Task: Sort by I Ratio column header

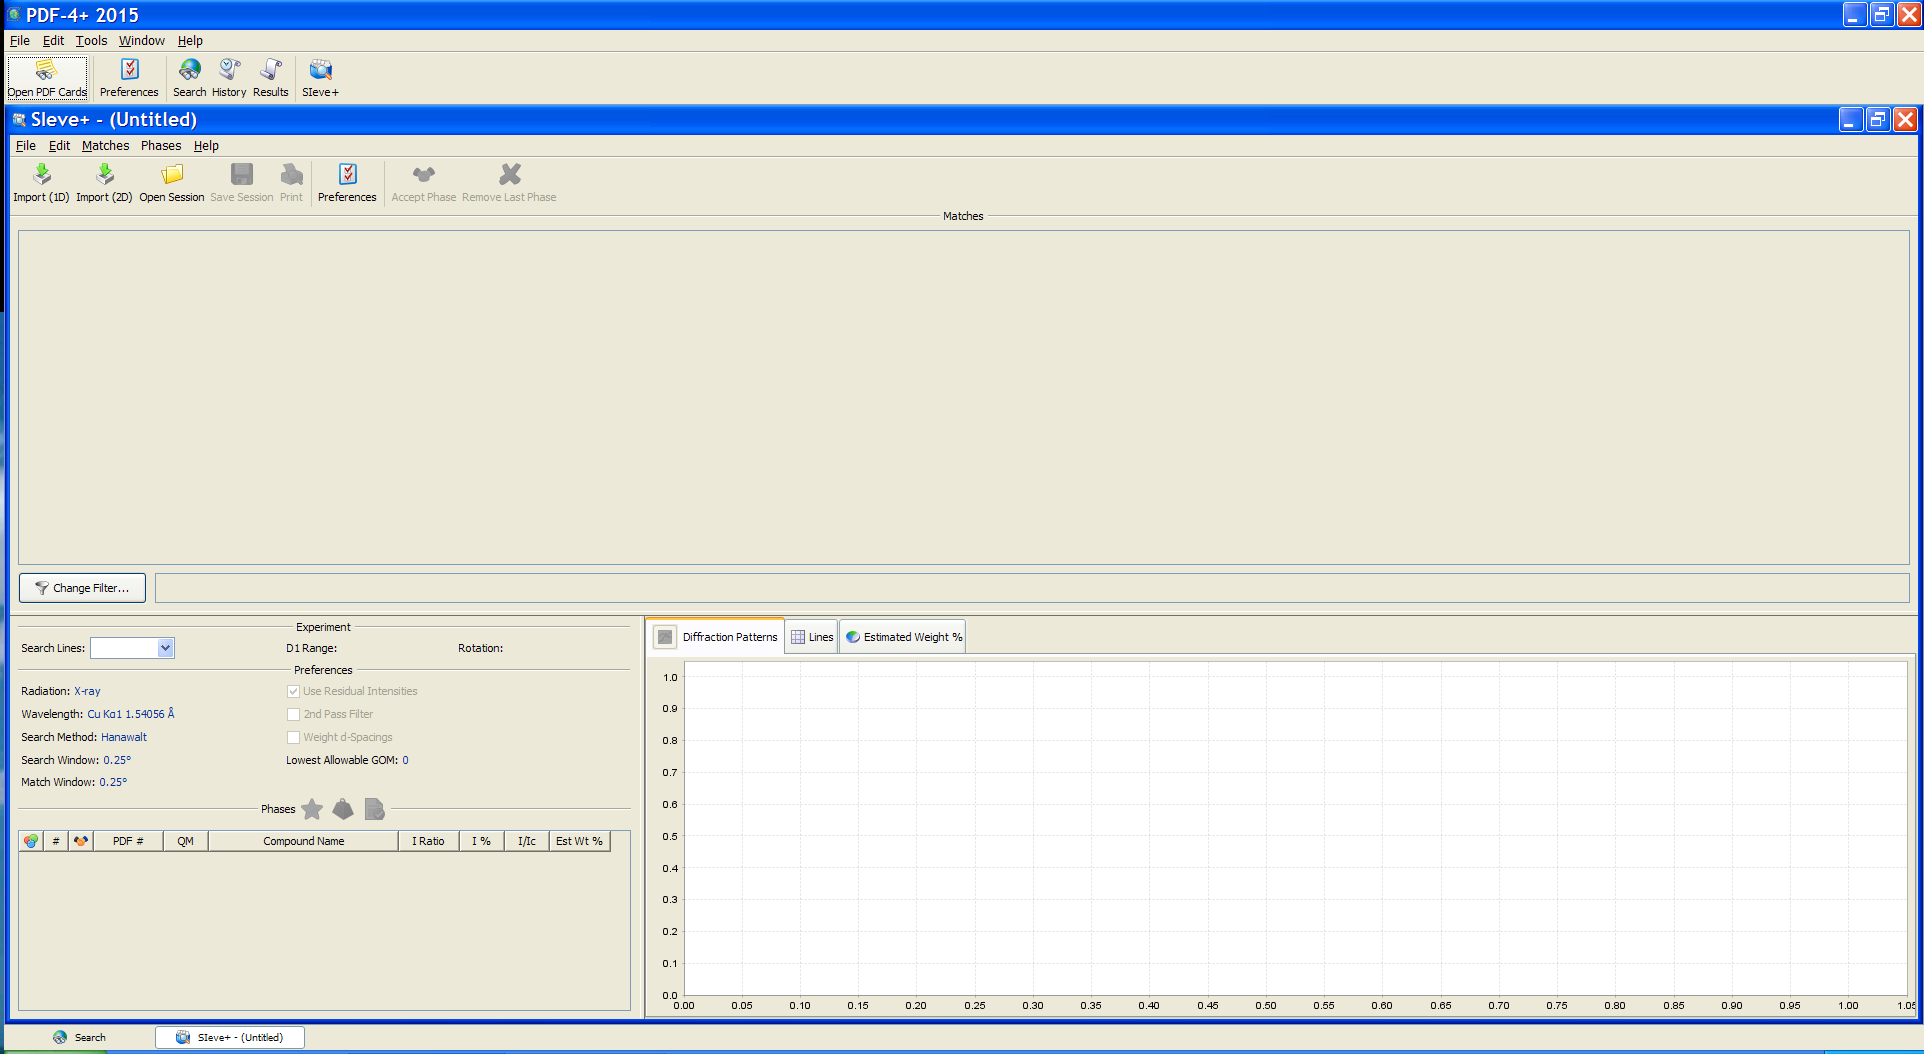Action: click(429, 841)
